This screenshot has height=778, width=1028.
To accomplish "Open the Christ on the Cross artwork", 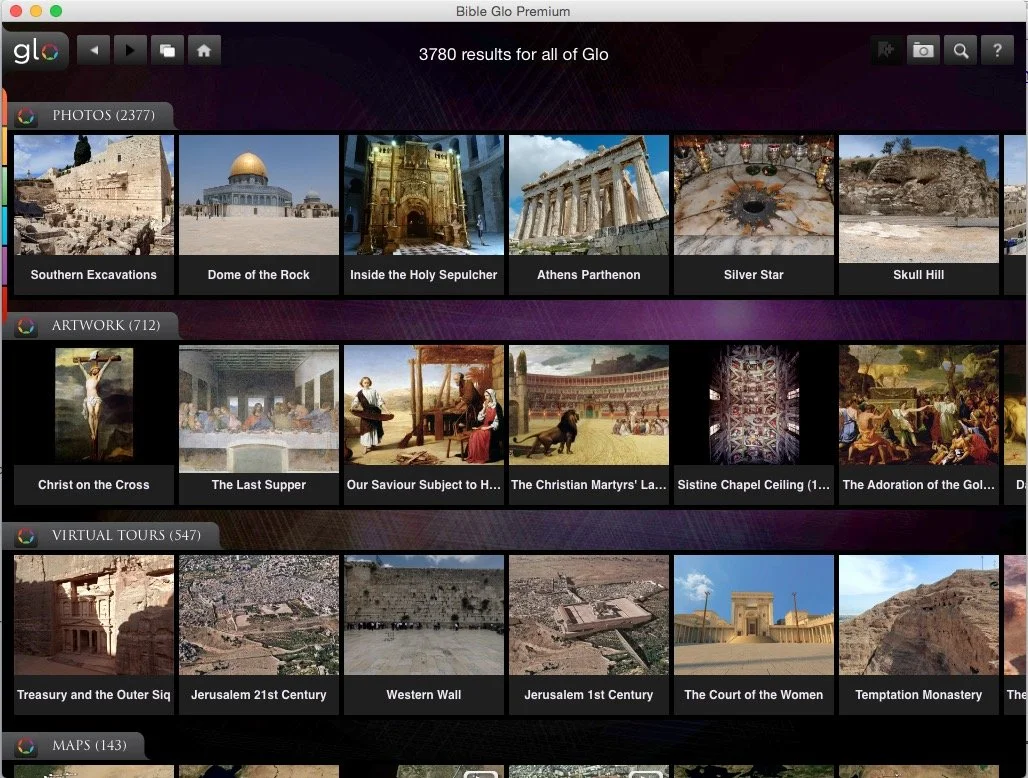I will (94, 425).
